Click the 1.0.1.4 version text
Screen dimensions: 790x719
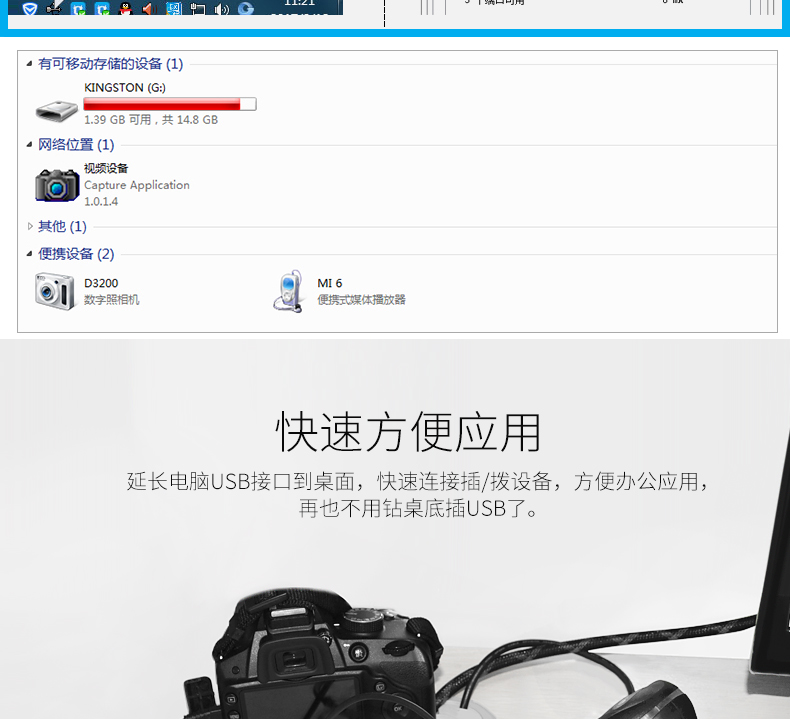click(101, 202)
